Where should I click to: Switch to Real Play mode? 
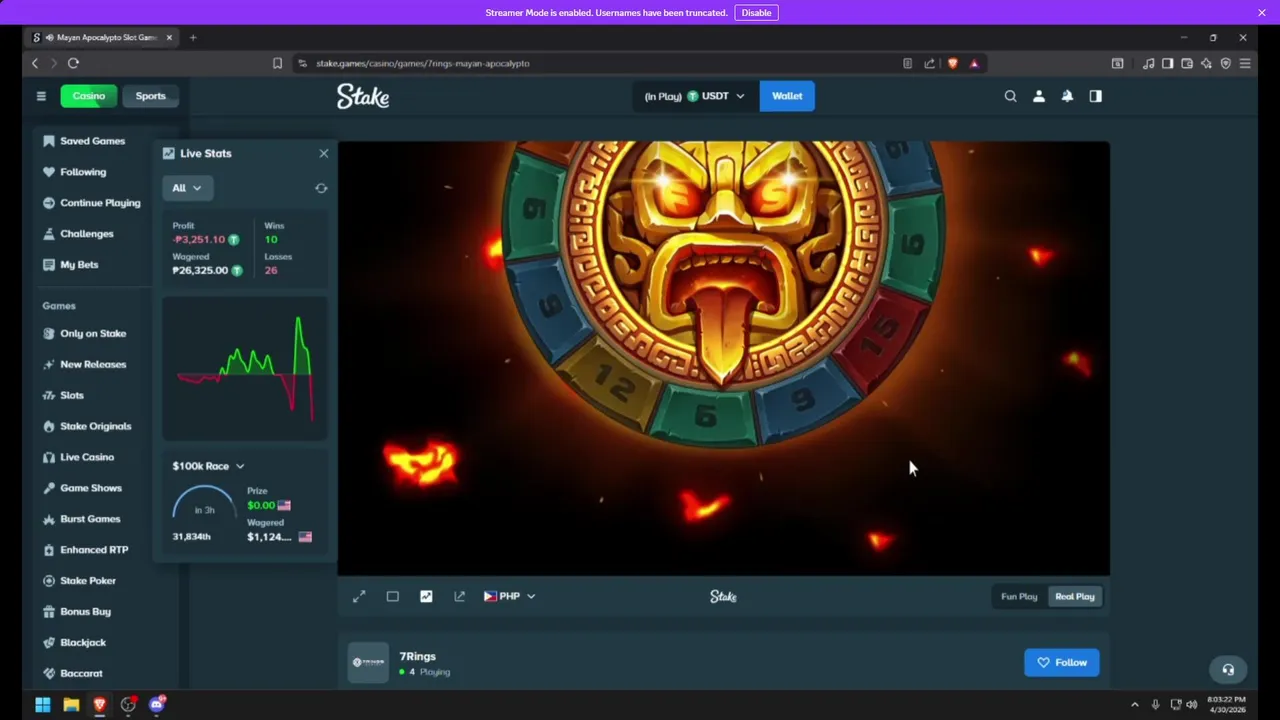pyautogui.click(x=1075, y=596)
